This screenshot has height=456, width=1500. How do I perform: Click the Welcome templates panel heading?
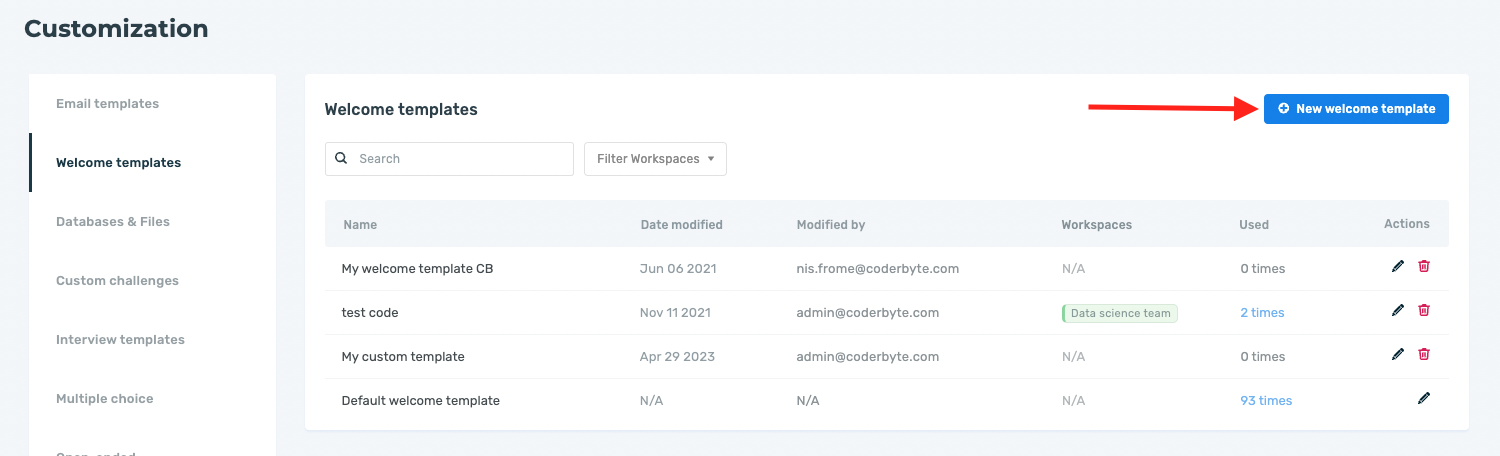pos(401,110)
